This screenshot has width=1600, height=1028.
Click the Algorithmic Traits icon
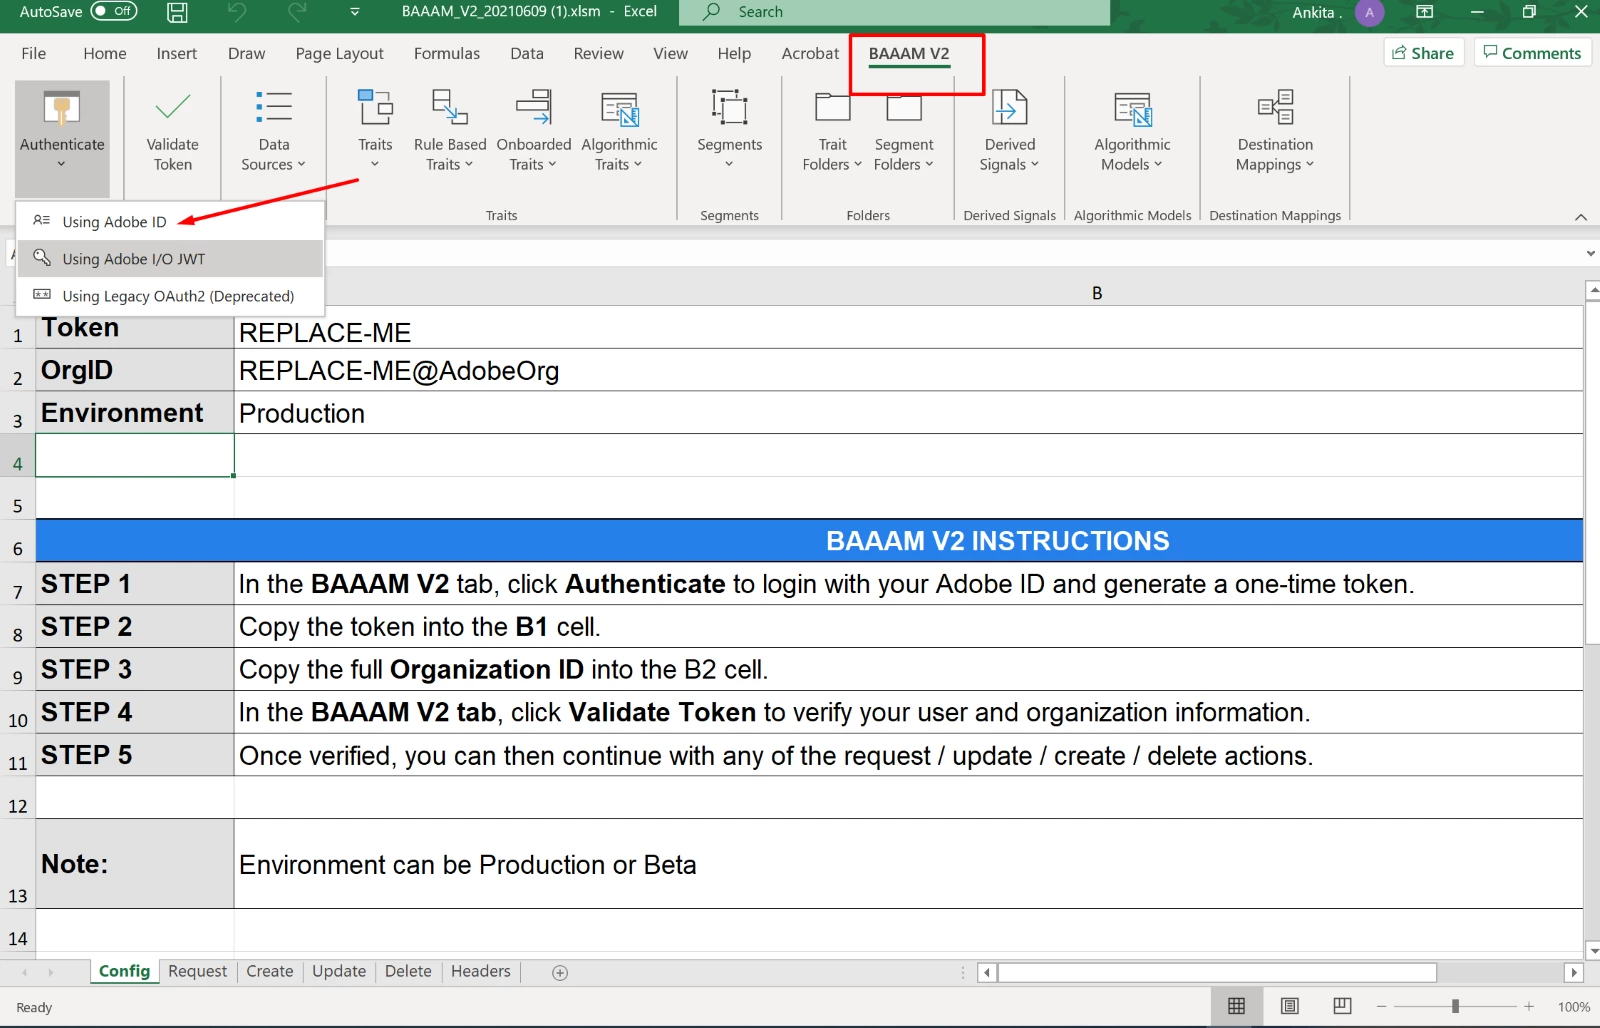(620, 109)
